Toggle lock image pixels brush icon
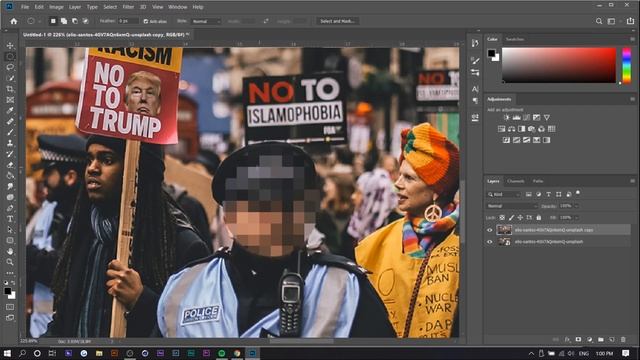This screenshot has width=640, height=360. click(511, 218)
